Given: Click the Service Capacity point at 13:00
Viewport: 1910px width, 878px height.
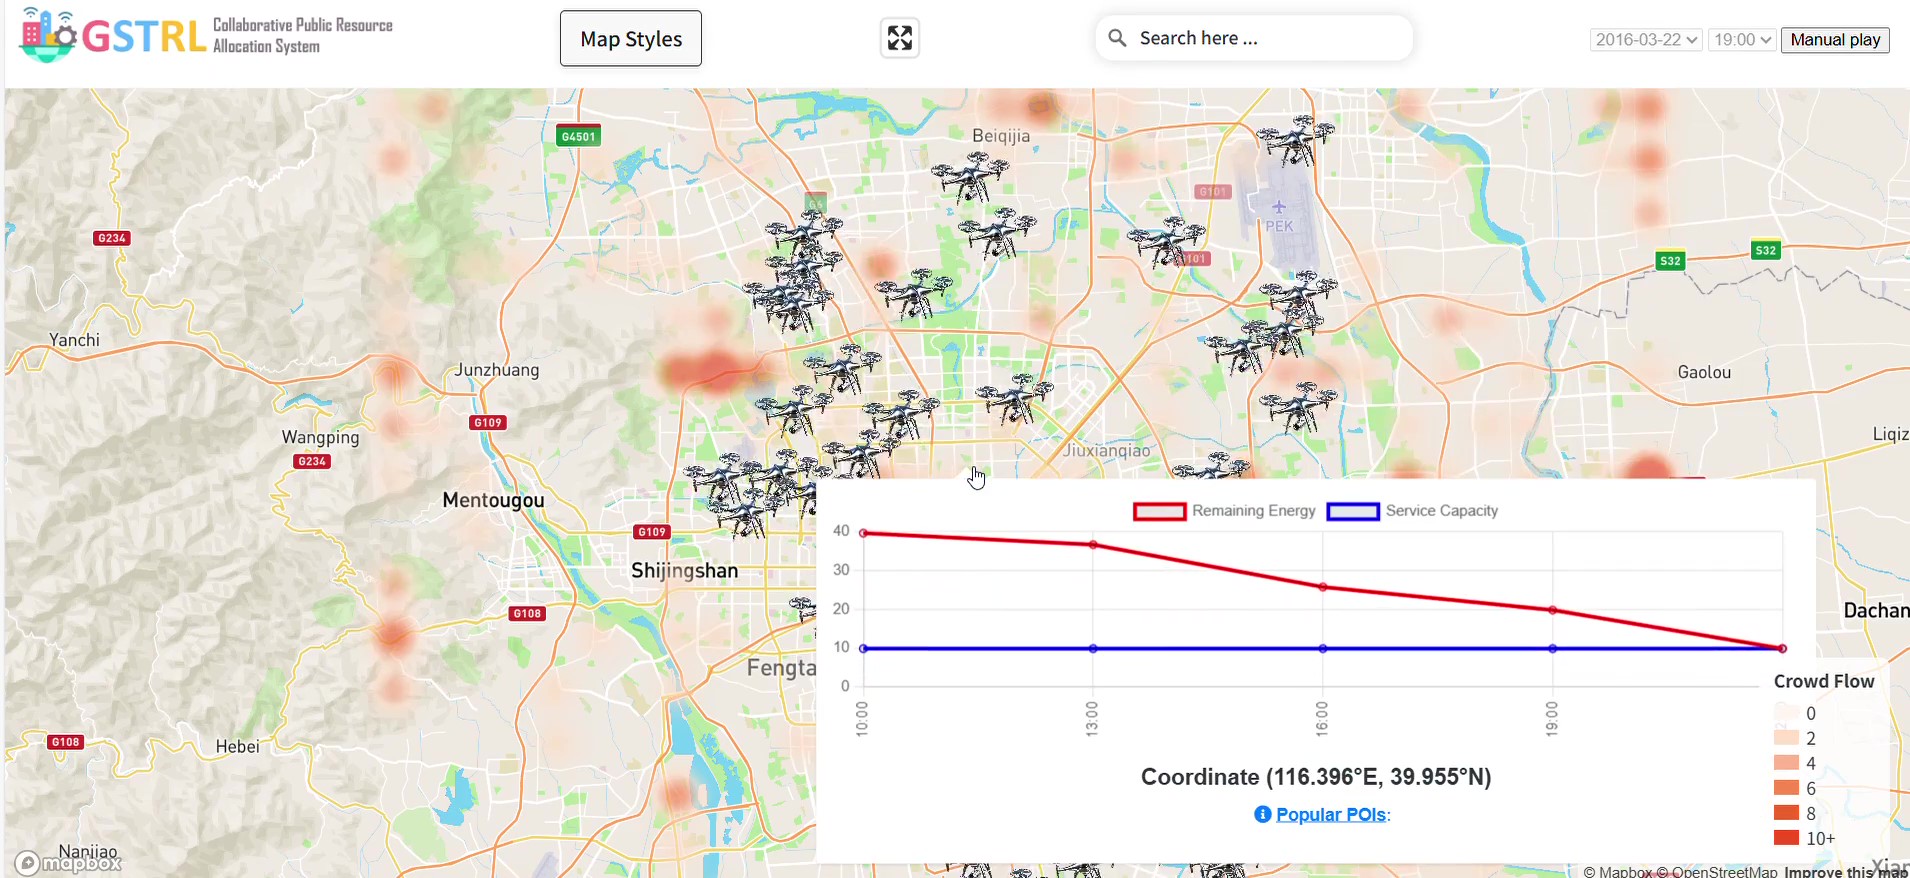Looking at the screenshot, I should point(1093,649).
